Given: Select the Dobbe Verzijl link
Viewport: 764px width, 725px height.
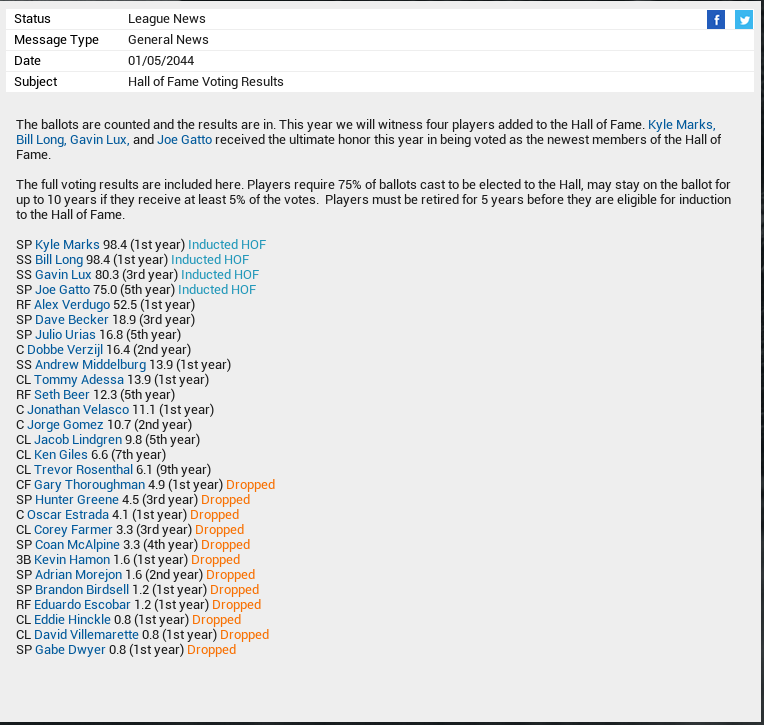Looking at the screenshot, I should click(65, 350).
